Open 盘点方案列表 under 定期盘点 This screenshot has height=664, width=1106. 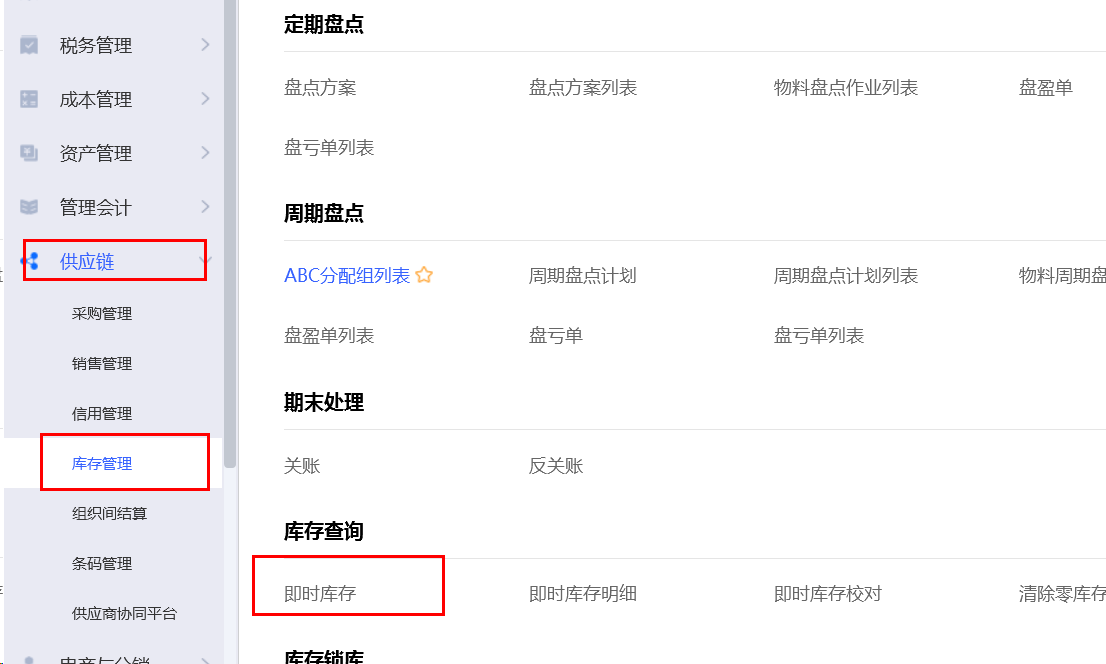pyautogui.click(x=583, y=88)
